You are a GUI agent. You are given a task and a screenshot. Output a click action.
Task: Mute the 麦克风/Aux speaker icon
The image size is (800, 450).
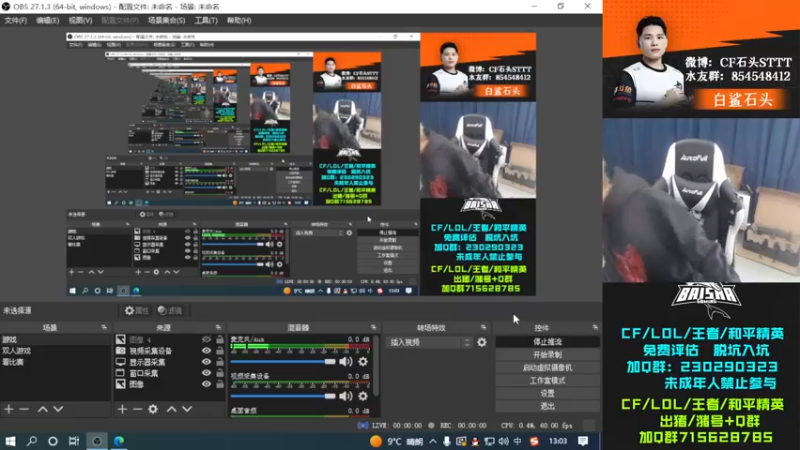[346, 362]
